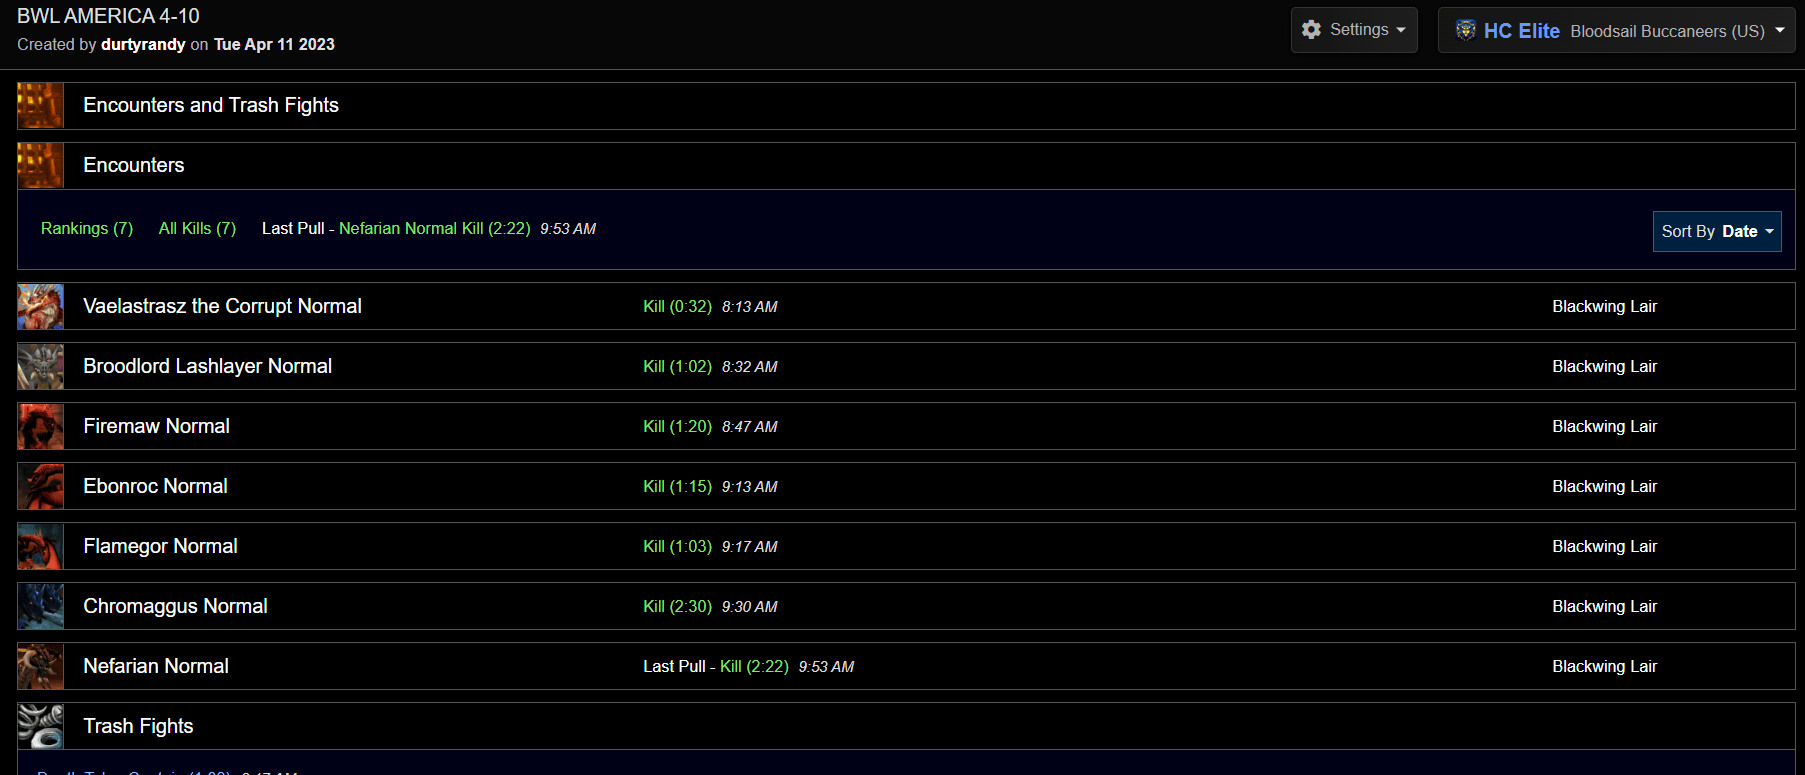Open the Settings dropdown

1354,30
